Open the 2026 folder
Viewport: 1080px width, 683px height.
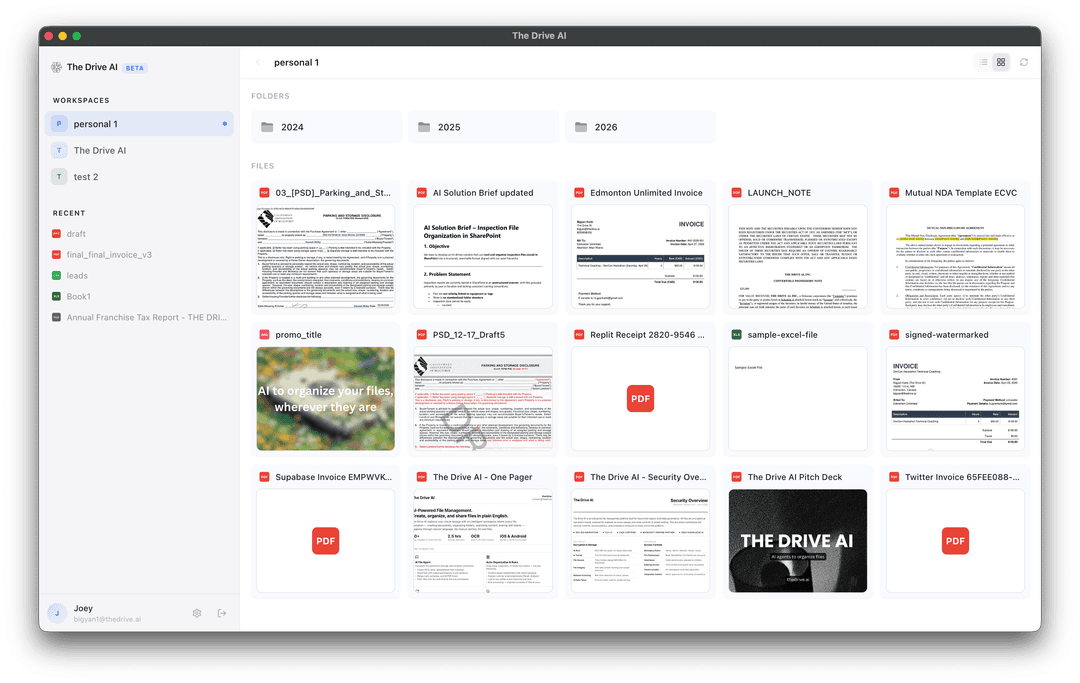(641, 127)
